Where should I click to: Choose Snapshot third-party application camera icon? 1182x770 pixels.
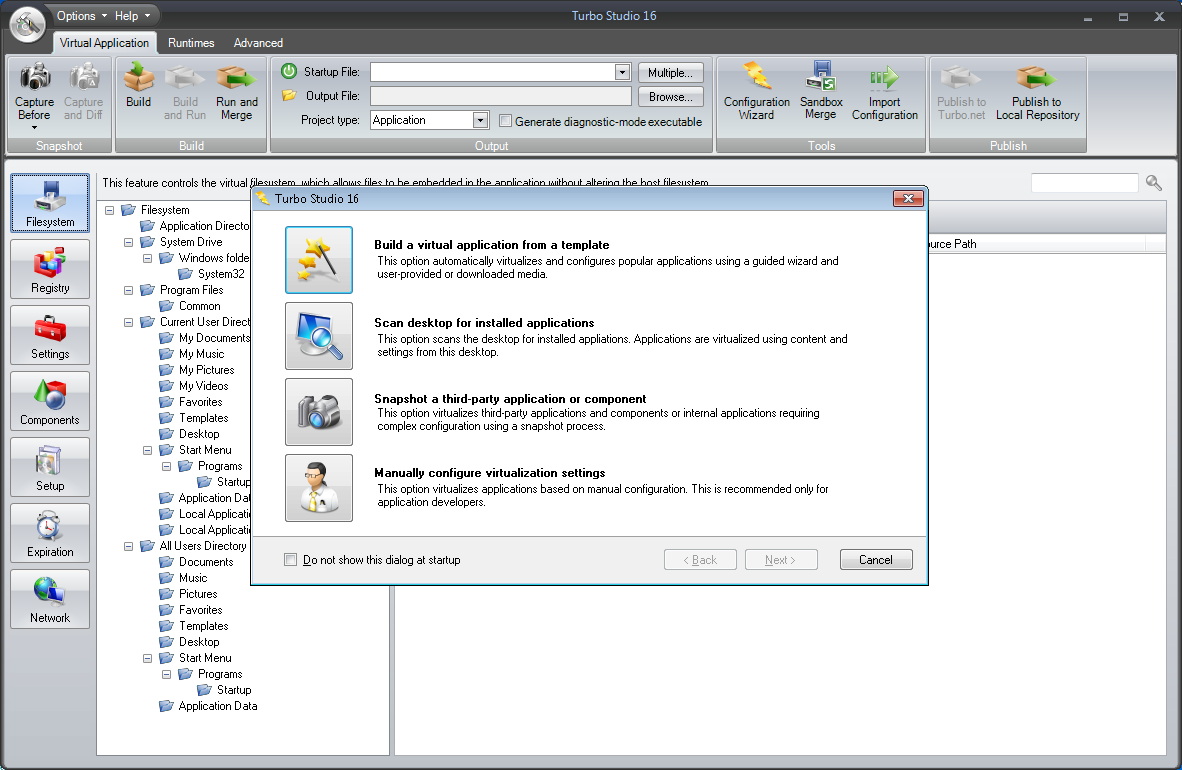(x=319, y=412)
